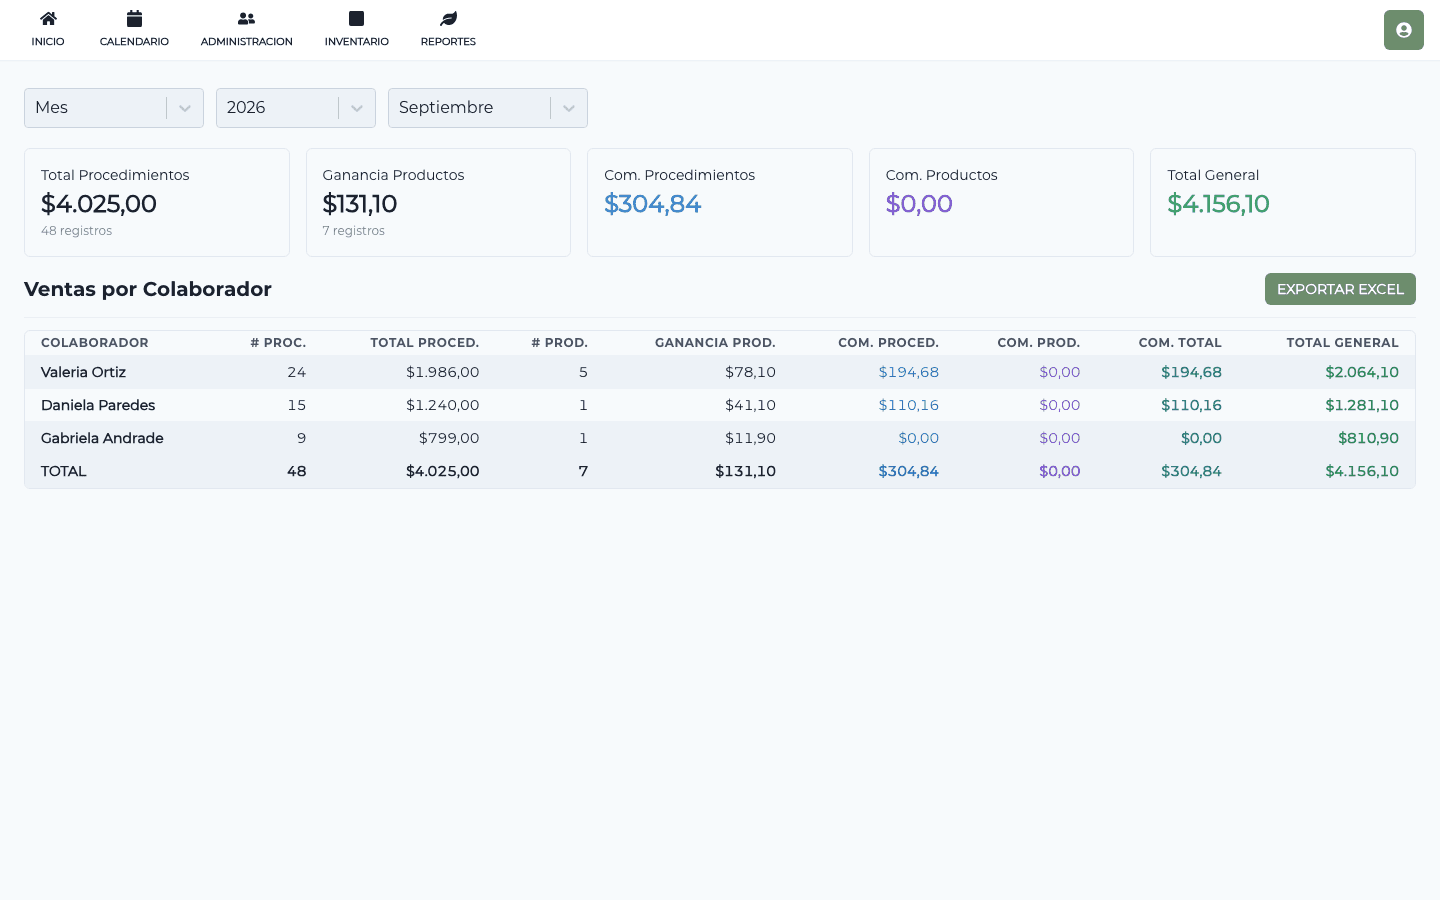
Task: Click the $78,10 product profit cell
Action: (x=750, y=372)
